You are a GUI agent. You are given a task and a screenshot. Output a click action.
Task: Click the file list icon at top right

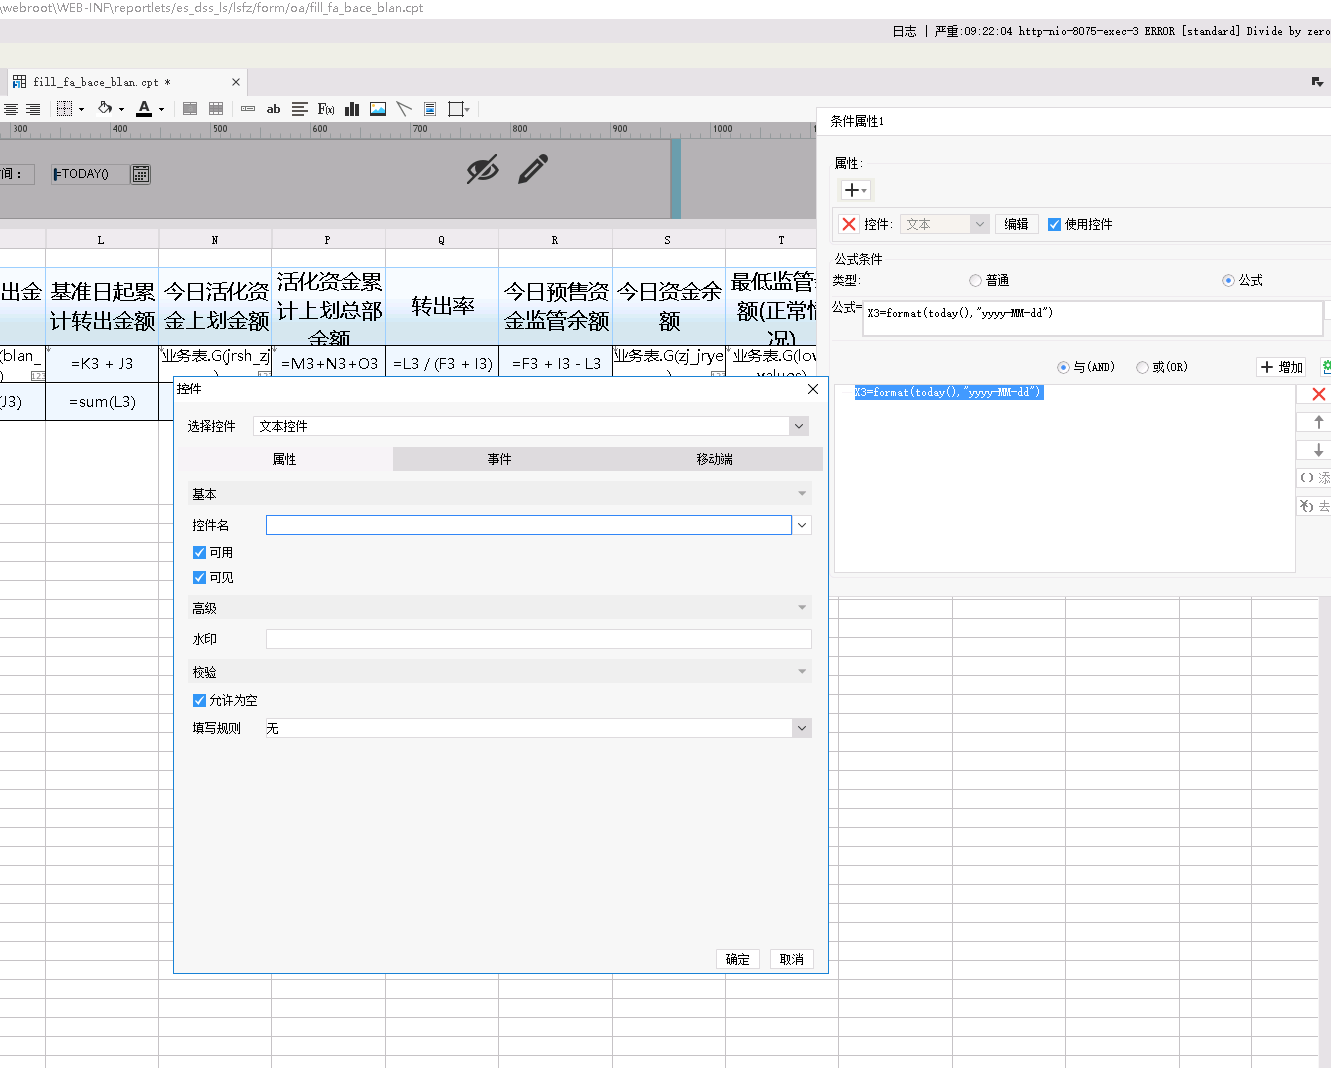pos(1317,82)
